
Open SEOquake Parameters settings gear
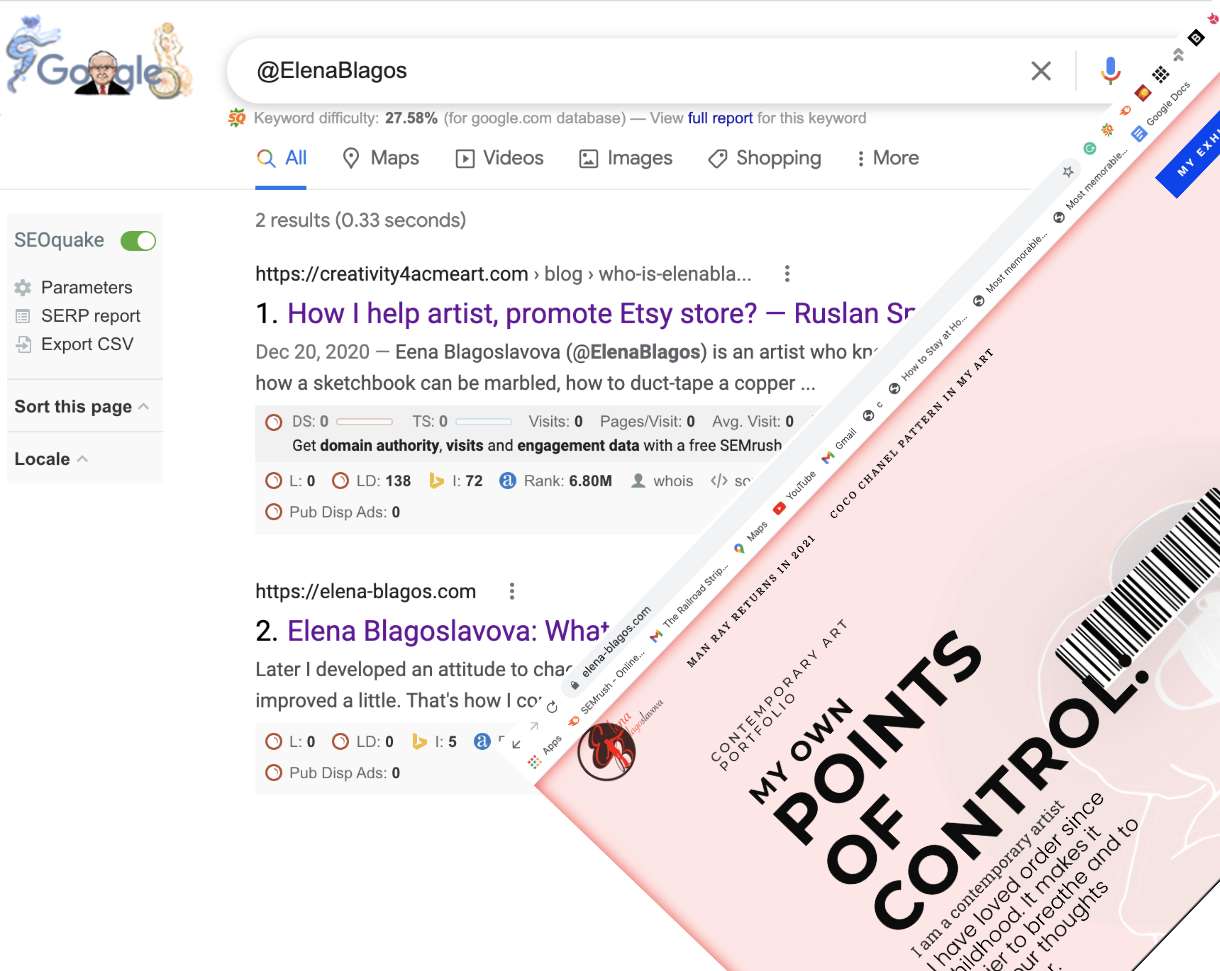pos(25,287)
